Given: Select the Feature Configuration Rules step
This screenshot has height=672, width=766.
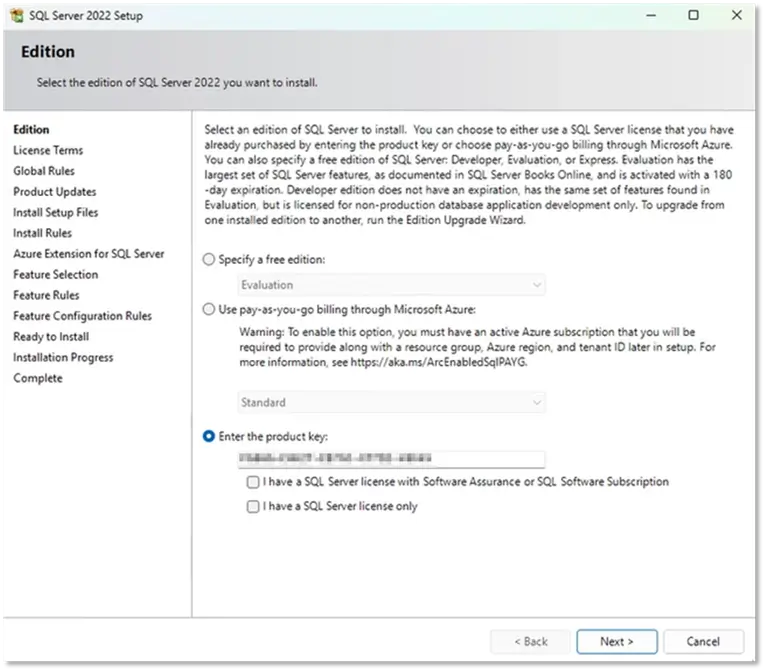Looking at the screenshot, I should coord(83,316).
